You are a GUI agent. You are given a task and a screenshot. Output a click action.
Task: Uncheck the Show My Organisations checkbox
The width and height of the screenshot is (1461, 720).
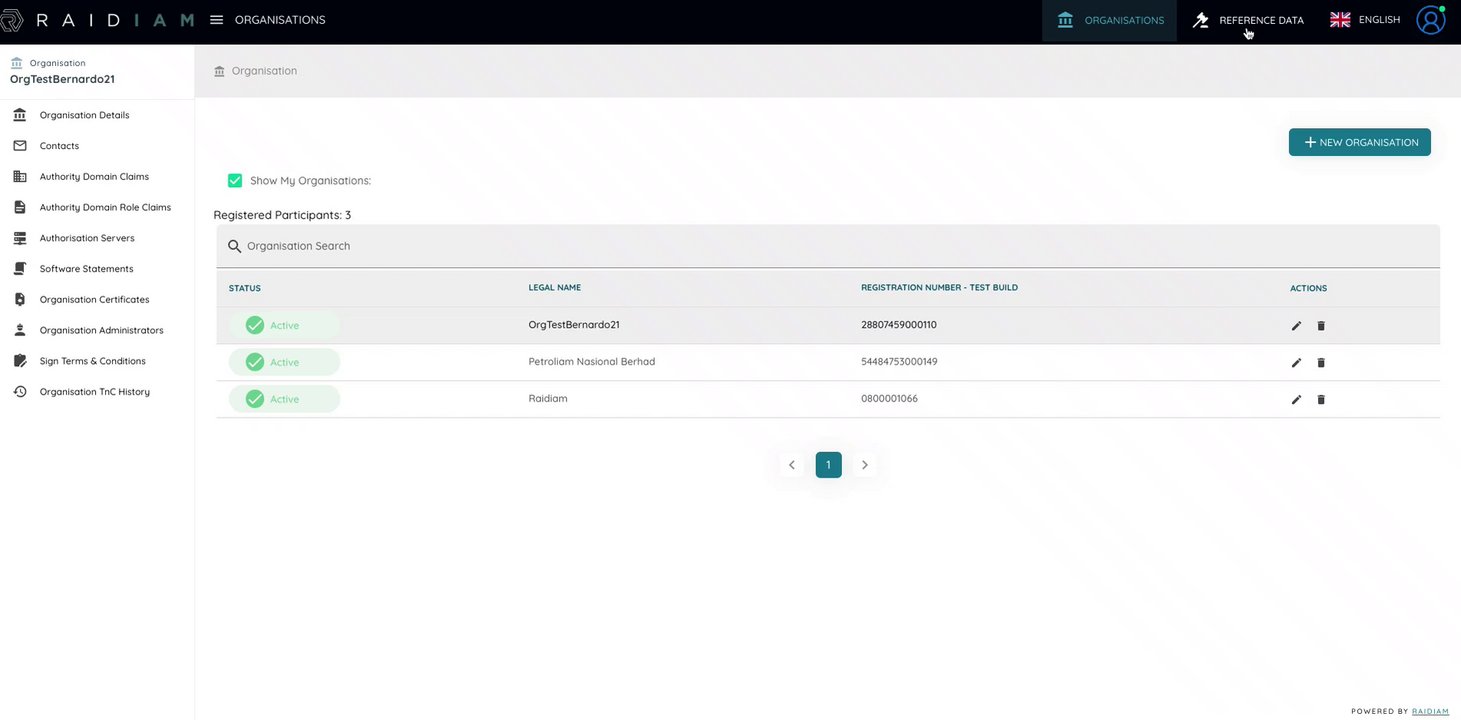coord(235,181)
